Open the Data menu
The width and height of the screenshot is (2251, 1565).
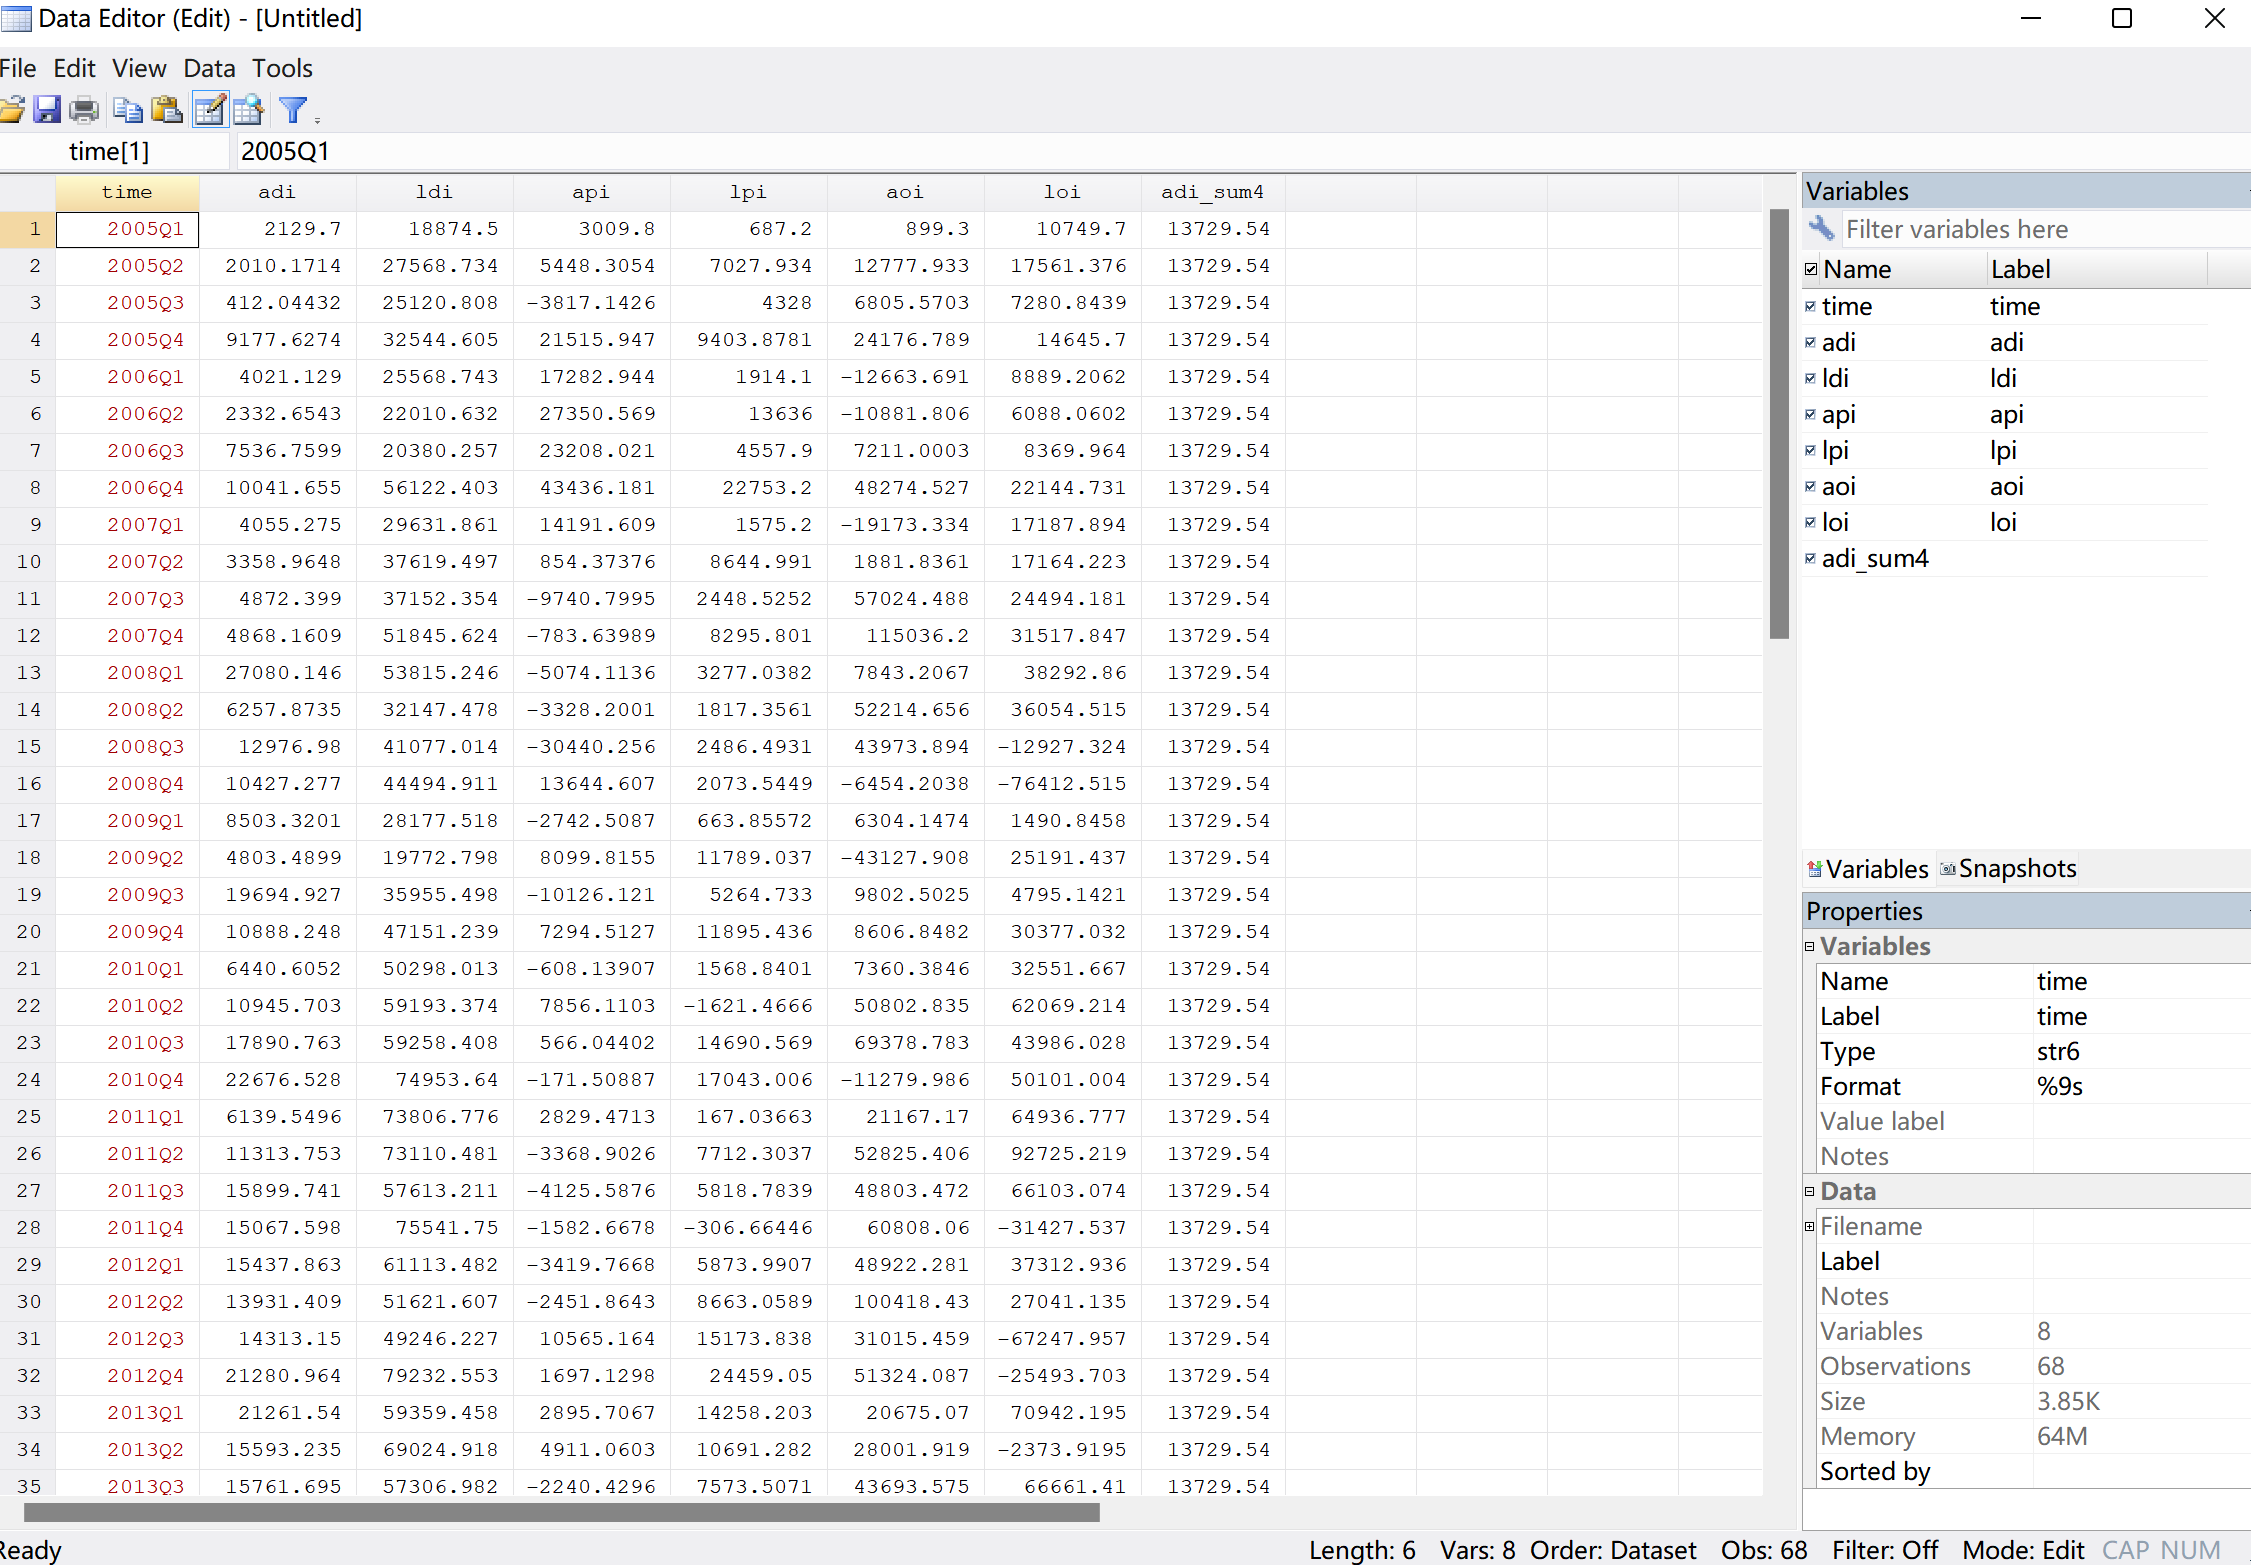click(209, 68)
